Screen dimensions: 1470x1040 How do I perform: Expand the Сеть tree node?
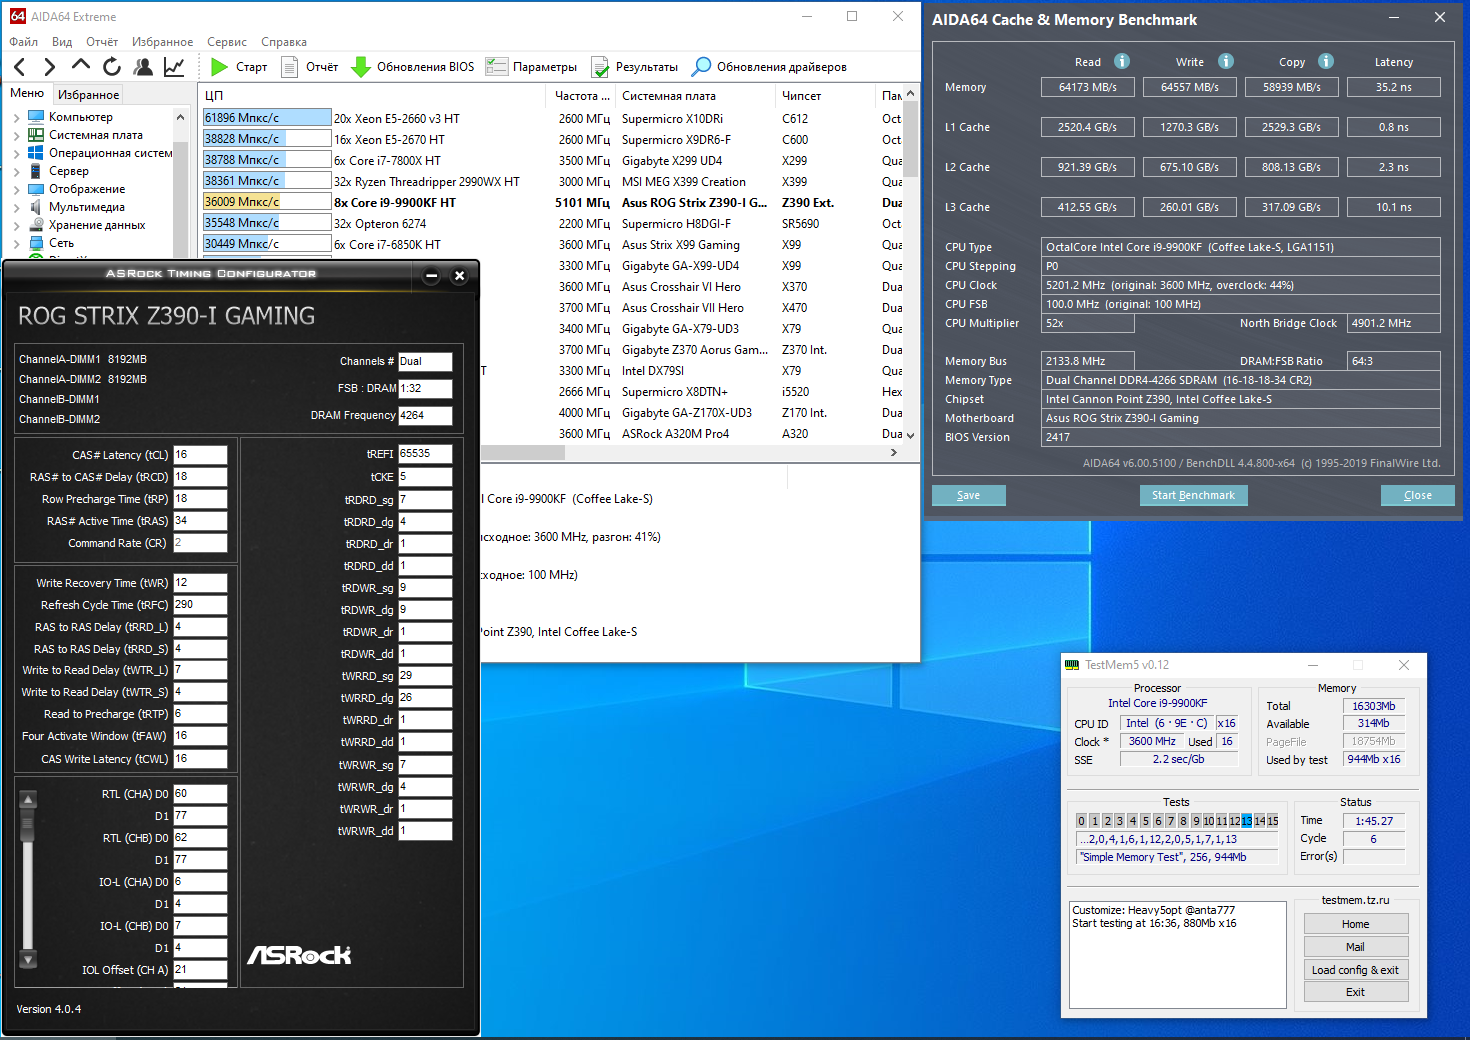[16, 243]
